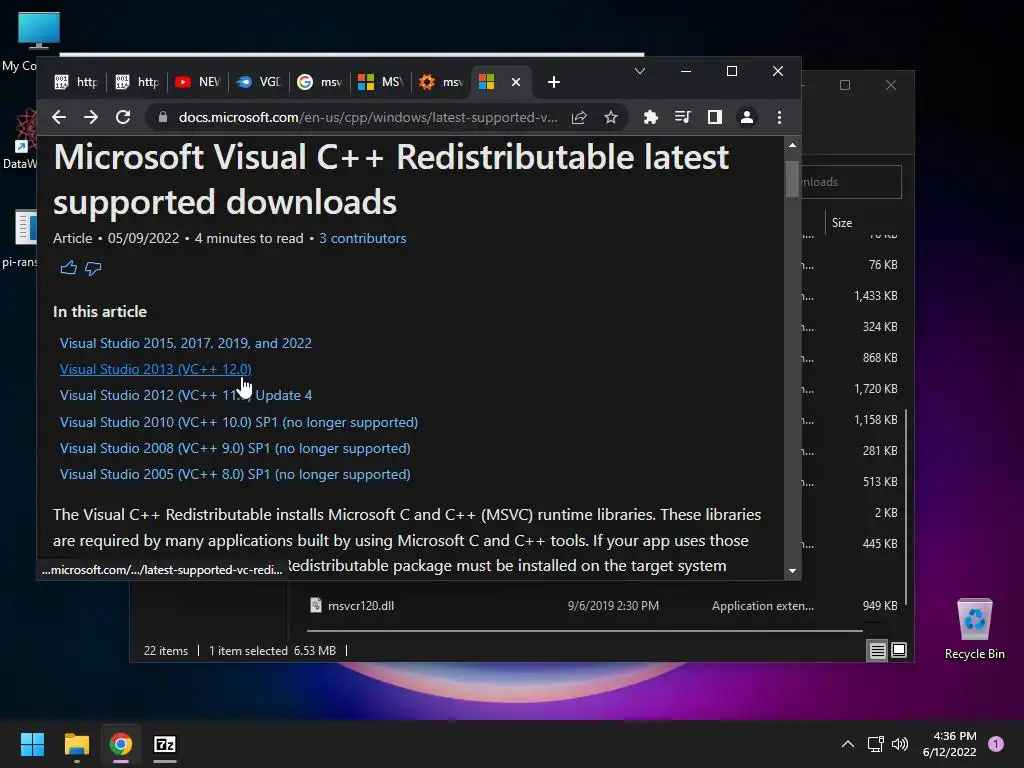The height and width of the screenshot is (768, 1024).
Task: Open the Visual Studio 2005 SP1 link
Action: tap(235, 474)
